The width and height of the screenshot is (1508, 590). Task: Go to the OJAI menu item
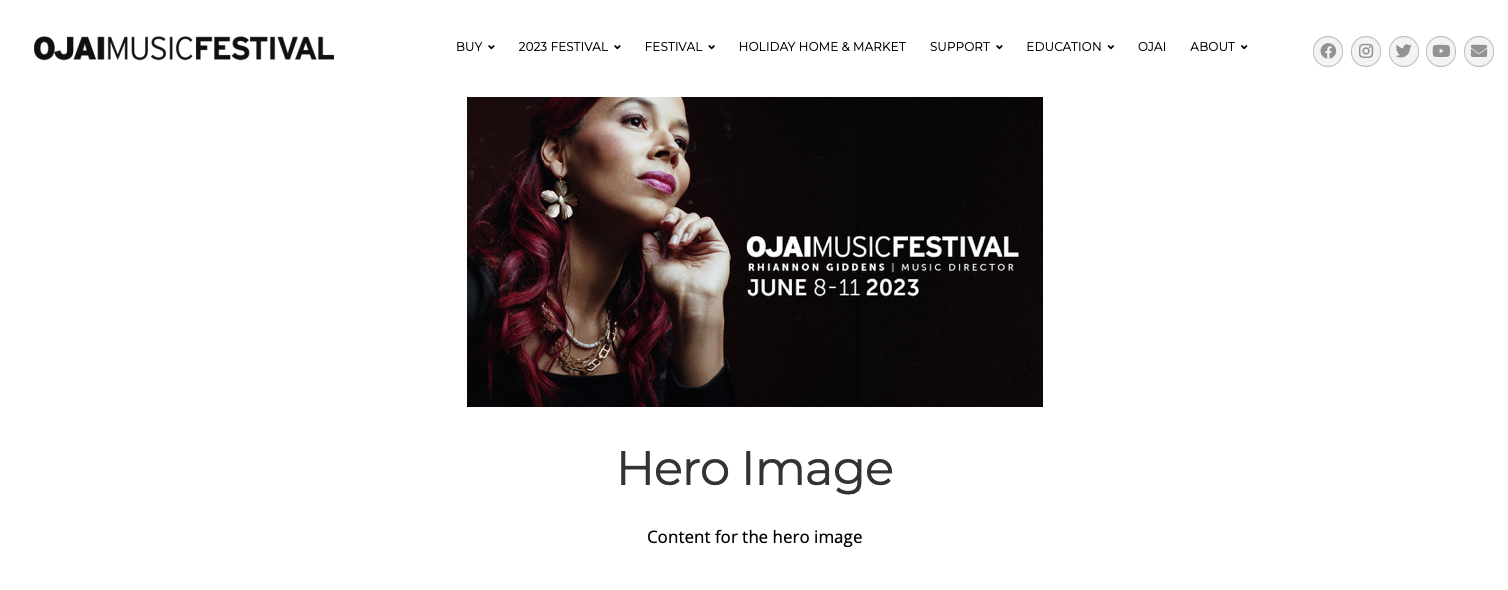[x=1152, y=47]
